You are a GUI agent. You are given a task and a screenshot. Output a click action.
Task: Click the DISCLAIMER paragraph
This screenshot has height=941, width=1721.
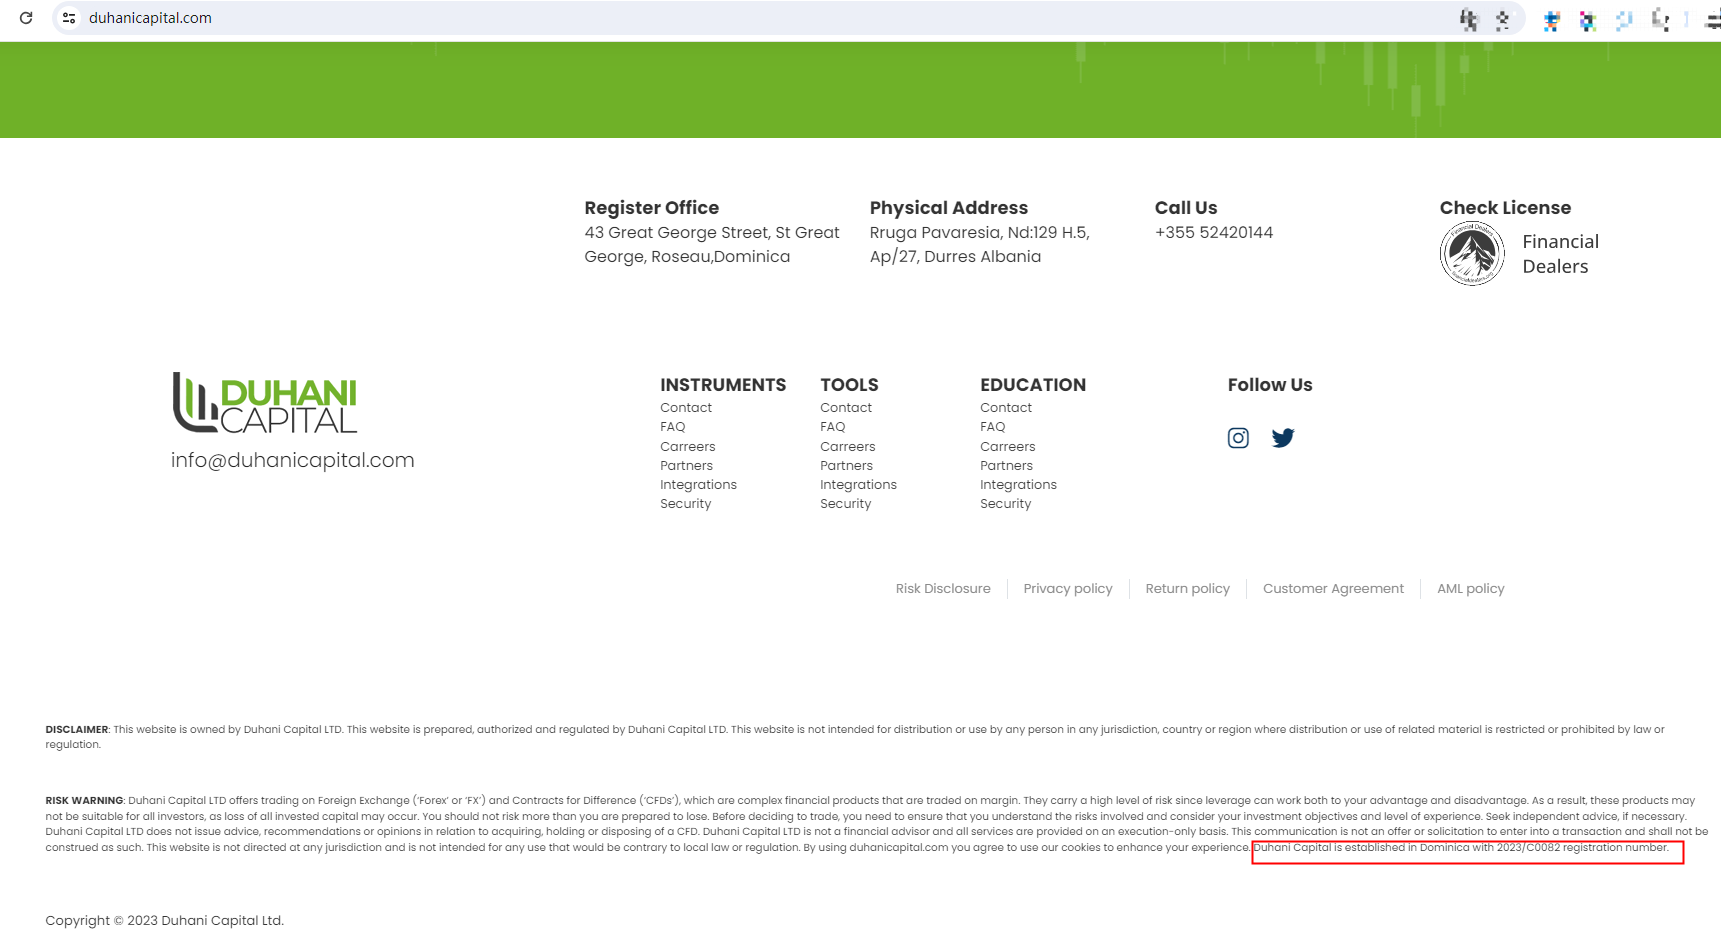(x=855, y=737)
